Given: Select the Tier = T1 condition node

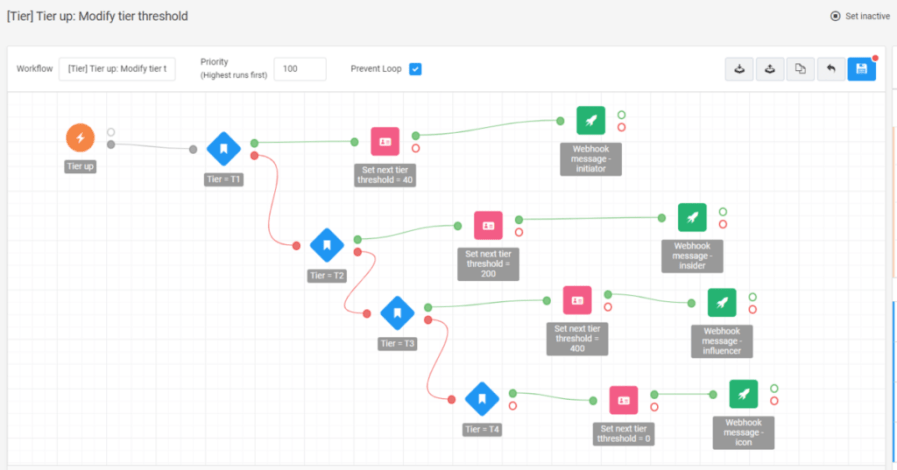Looking at the screenshot, I should point(223,149).
